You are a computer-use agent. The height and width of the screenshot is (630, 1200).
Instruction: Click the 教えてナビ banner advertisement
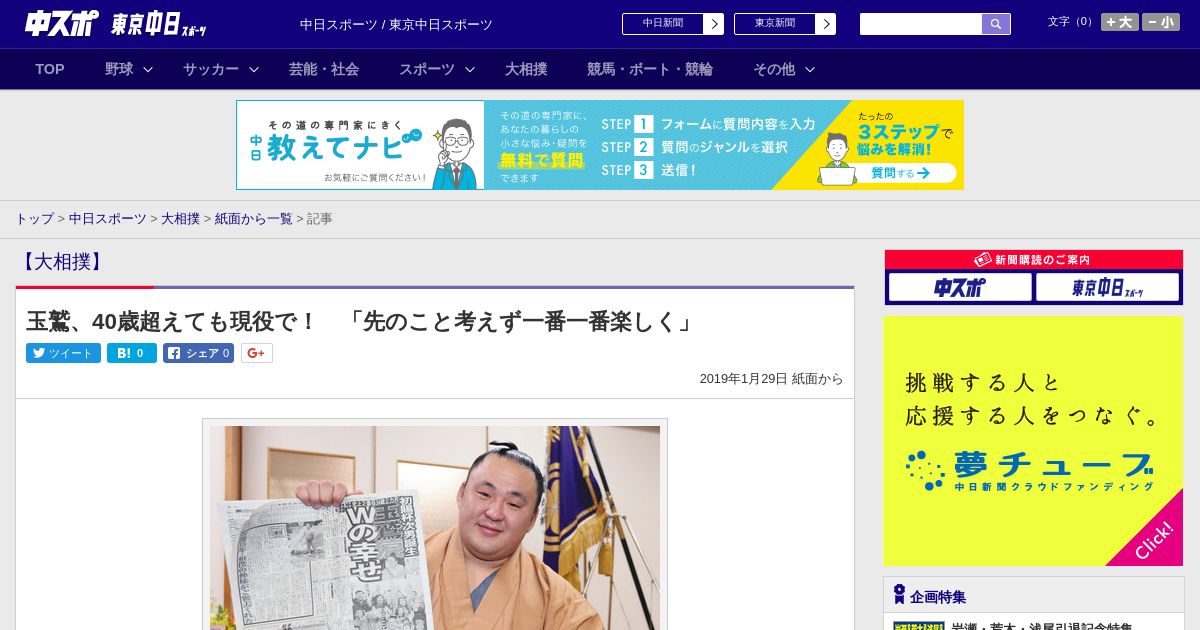click(600, 145)
